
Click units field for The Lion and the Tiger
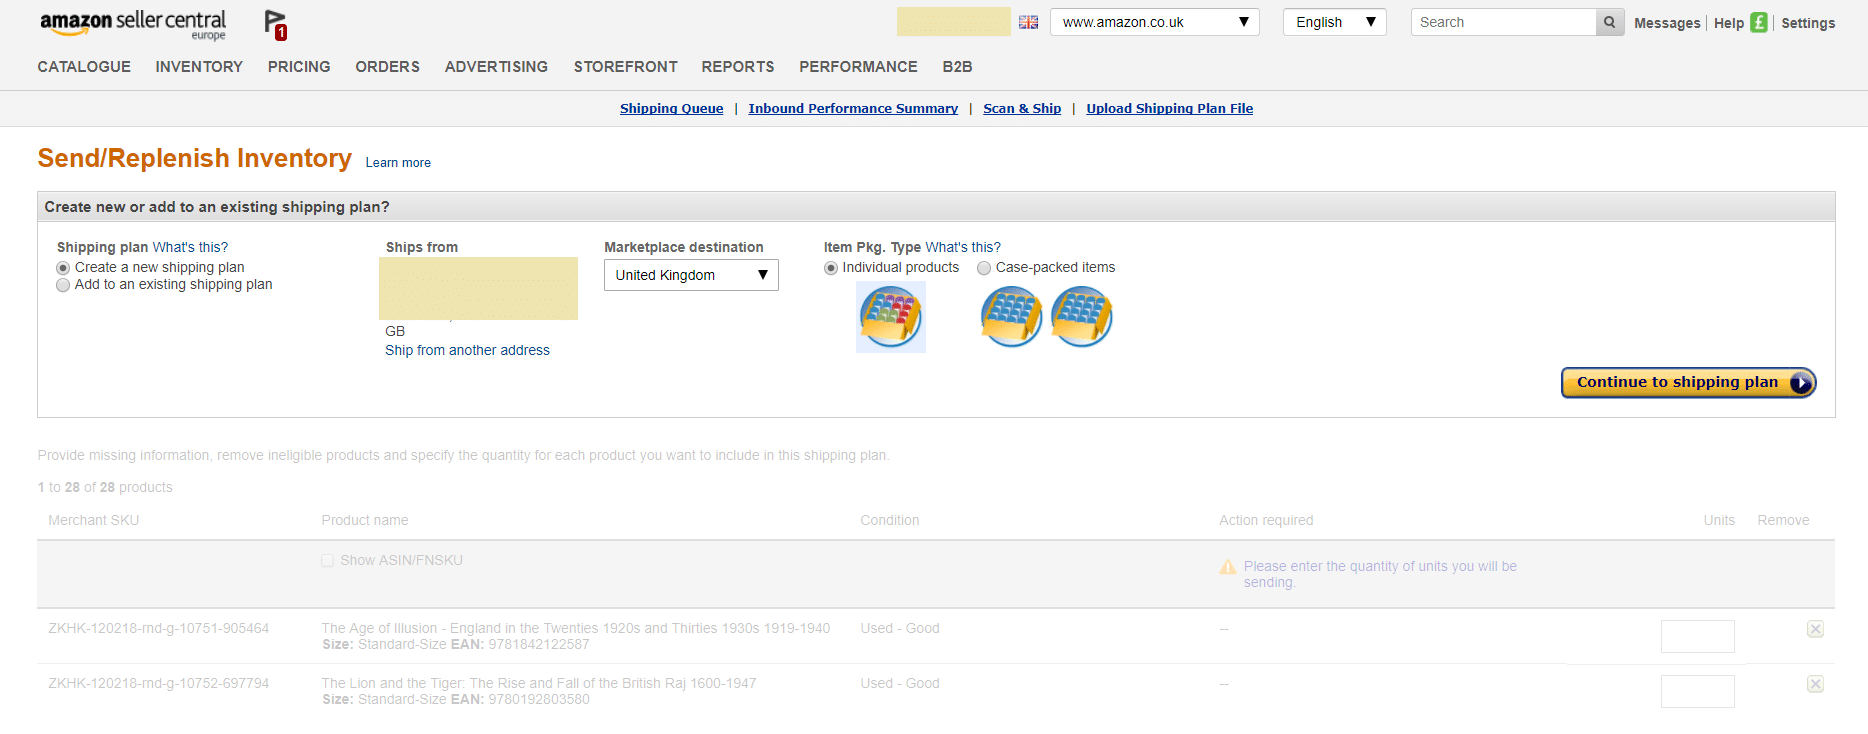pos(1697,691)
